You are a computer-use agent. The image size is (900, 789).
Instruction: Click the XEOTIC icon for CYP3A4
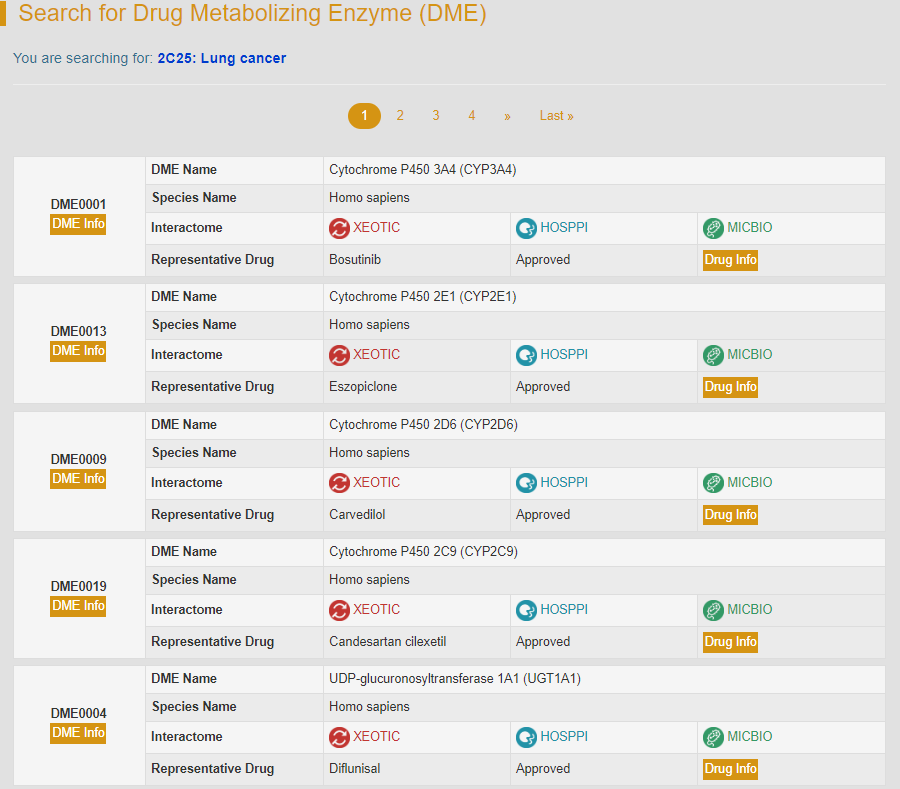click(340, 228)
